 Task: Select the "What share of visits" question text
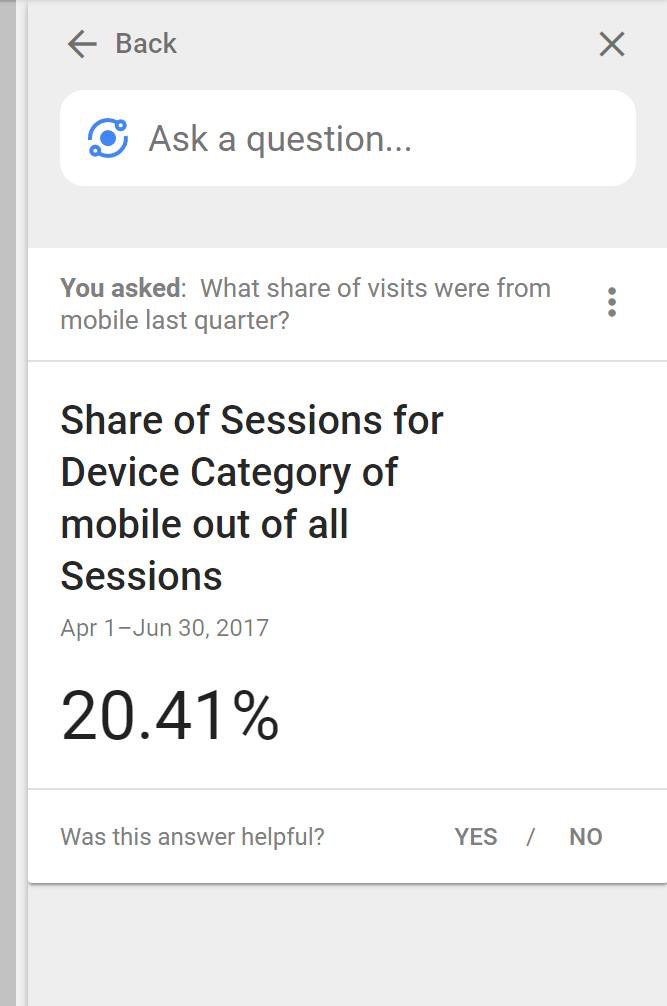click(375, 288)
